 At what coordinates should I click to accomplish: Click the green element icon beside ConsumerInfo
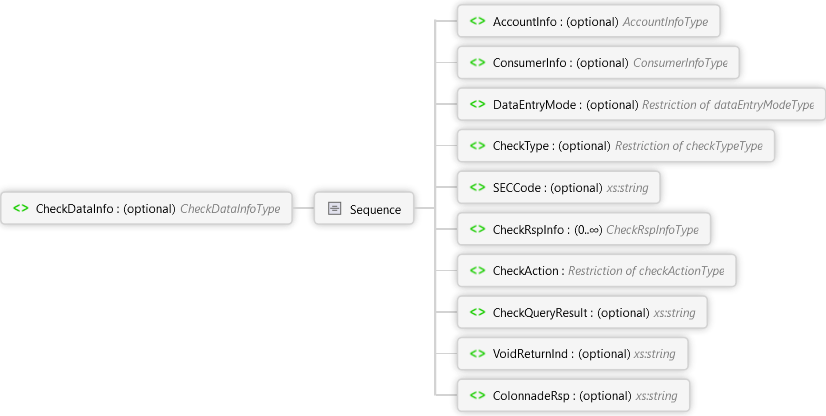478,63
